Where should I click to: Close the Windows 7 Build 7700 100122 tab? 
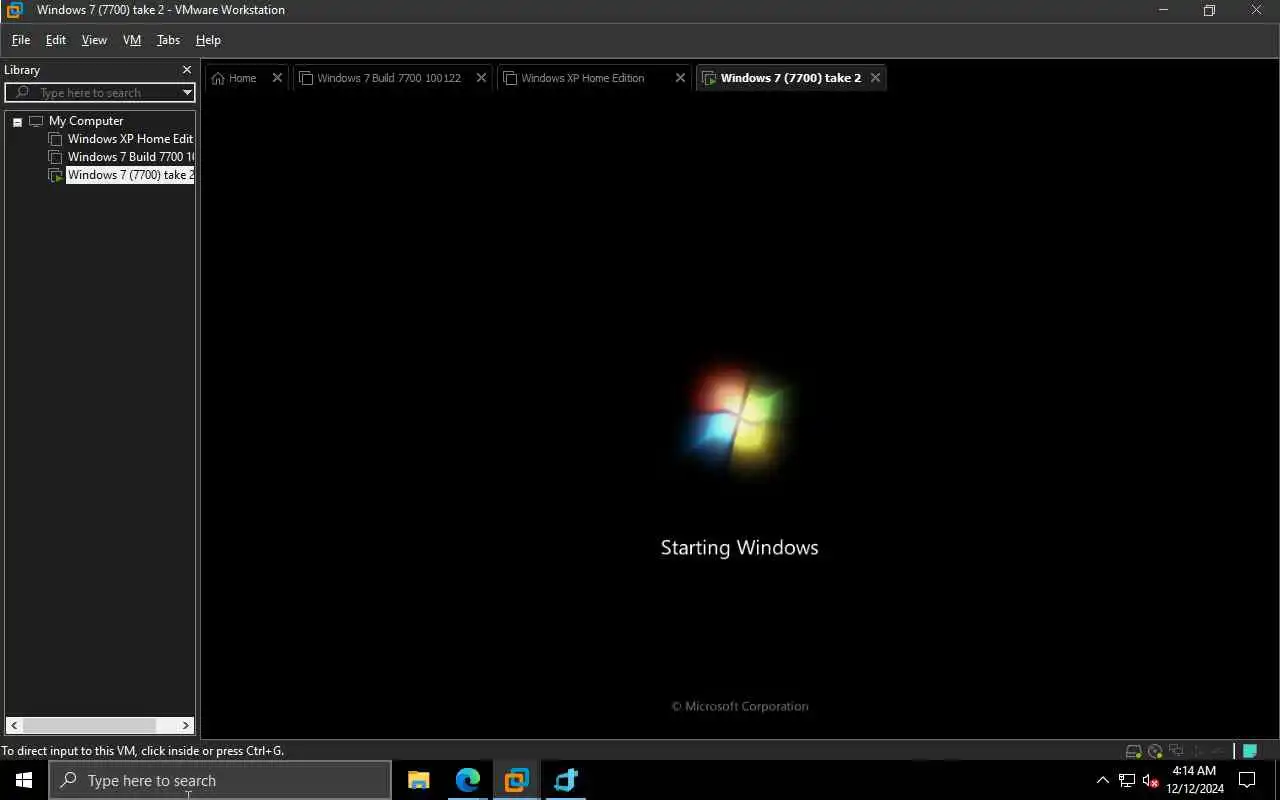tap(481, 78)
